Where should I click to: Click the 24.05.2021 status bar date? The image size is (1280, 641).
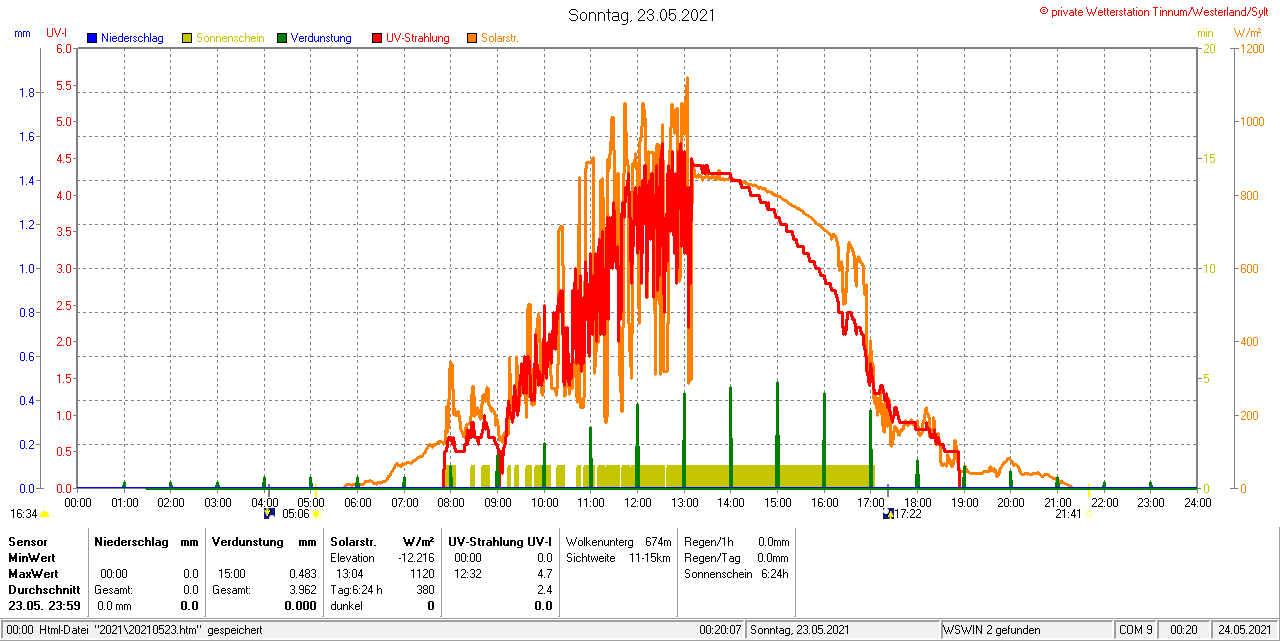click(x=1244, y=630)
